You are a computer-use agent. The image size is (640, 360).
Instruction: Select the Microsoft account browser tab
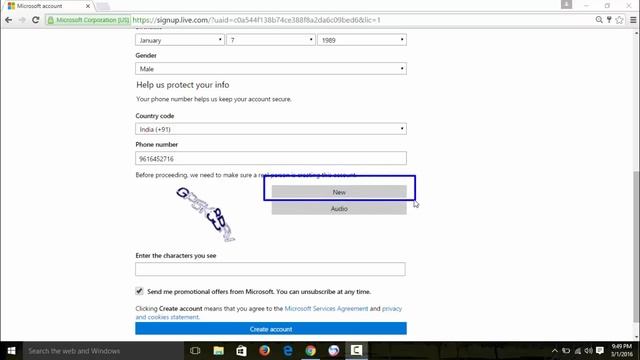[x=47, y=6]
